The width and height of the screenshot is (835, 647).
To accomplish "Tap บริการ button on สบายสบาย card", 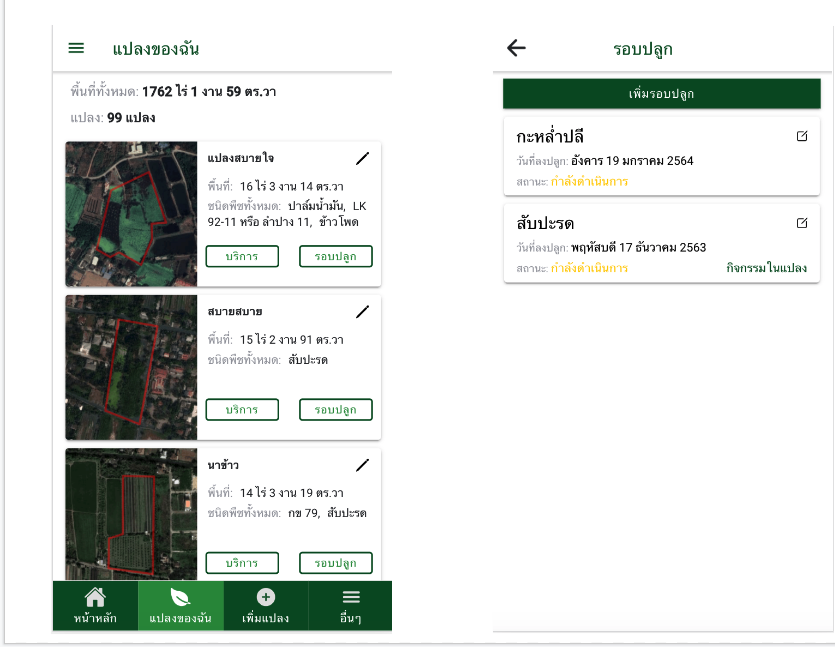I will point(242,410).
